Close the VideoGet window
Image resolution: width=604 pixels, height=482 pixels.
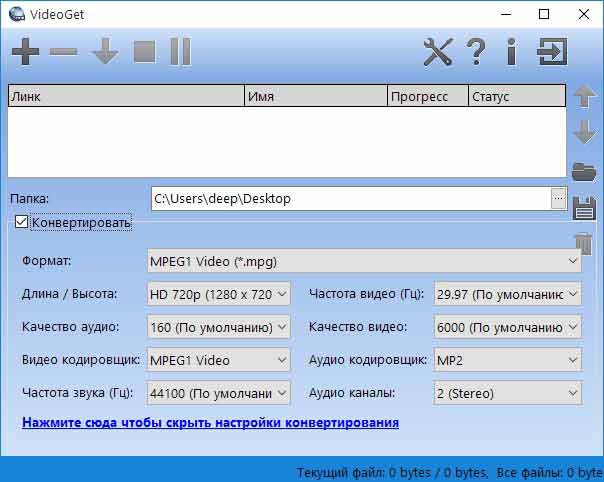(584, 14)
